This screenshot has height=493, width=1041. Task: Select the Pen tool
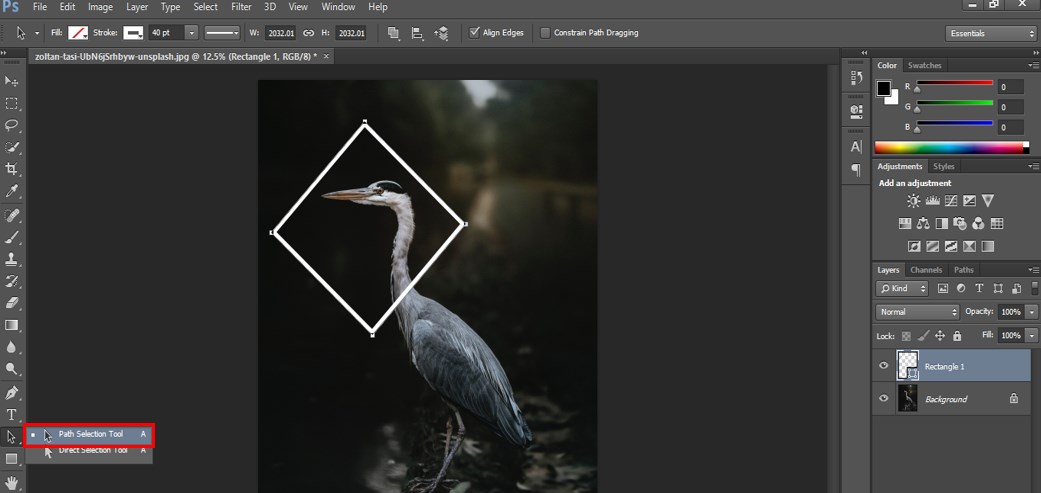click(11, 393)
